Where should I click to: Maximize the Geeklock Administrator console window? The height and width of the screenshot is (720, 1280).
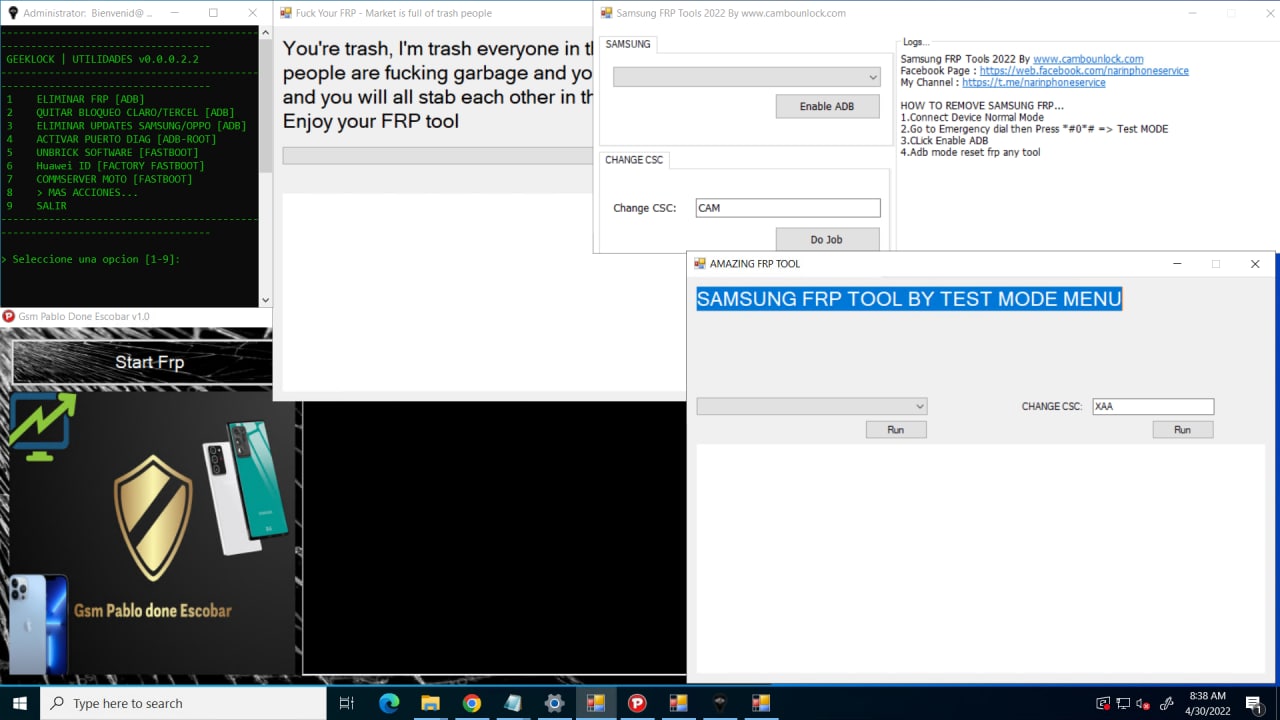(213, 13)
